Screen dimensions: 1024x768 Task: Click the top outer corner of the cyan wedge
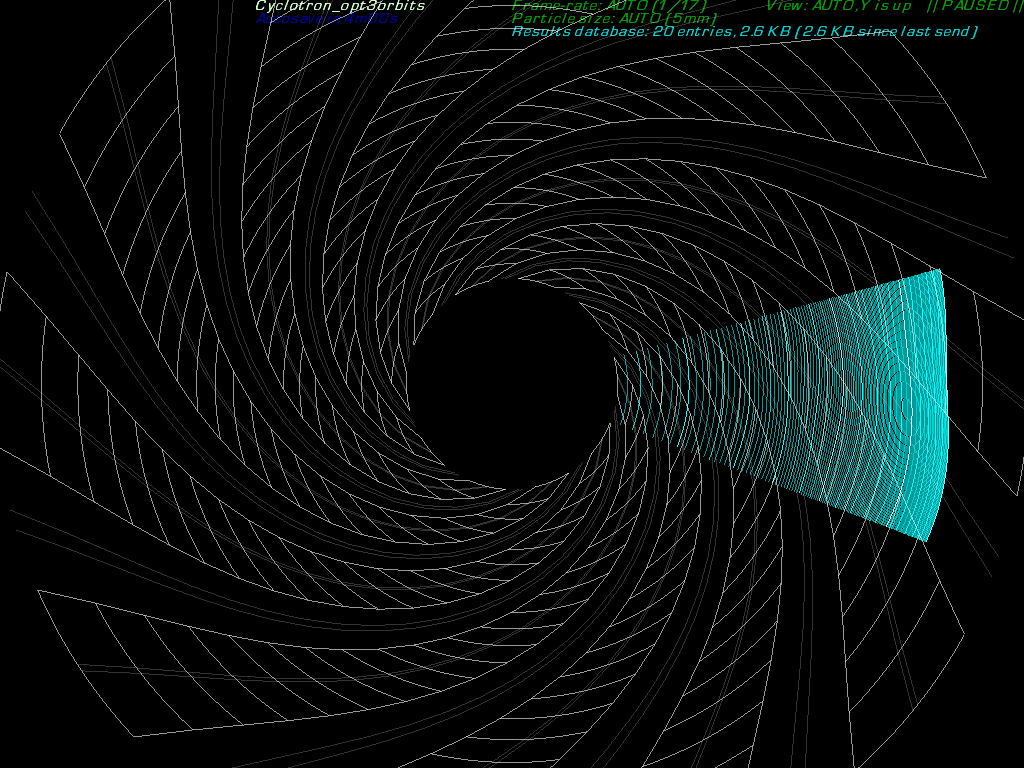pyautogui.click(x=939, y=270)
